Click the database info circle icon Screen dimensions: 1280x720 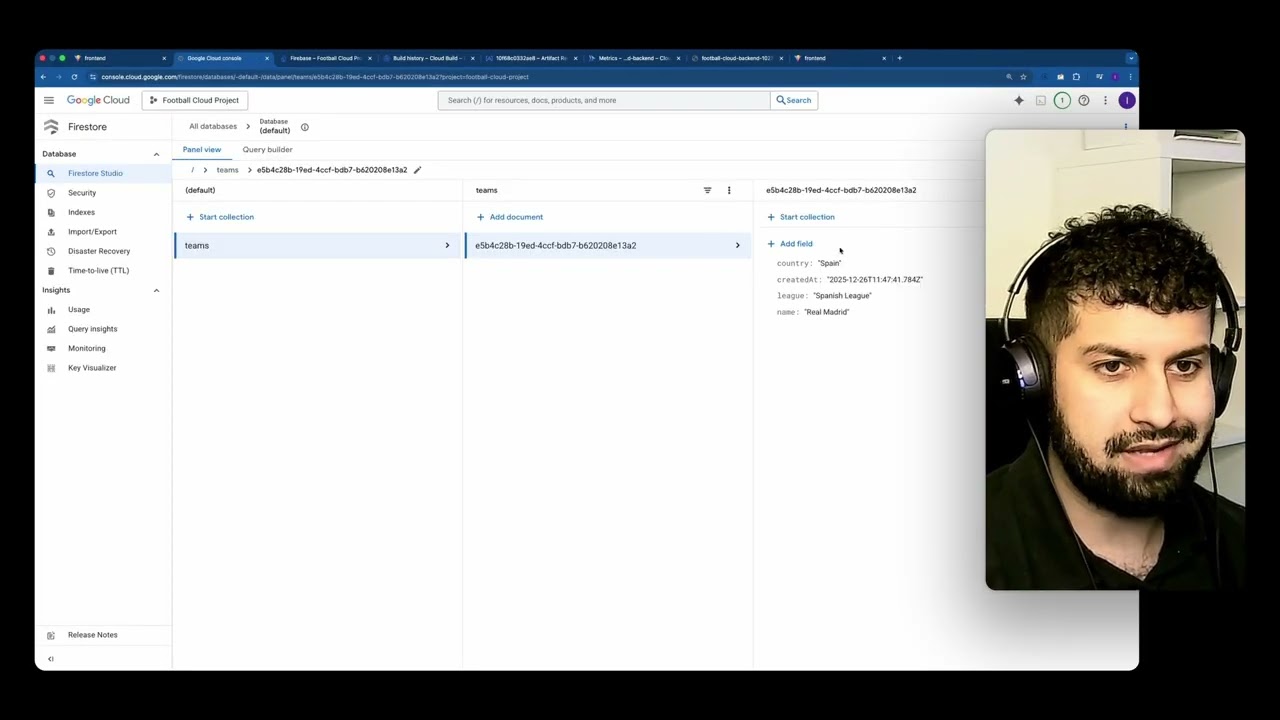pos(305,127)
